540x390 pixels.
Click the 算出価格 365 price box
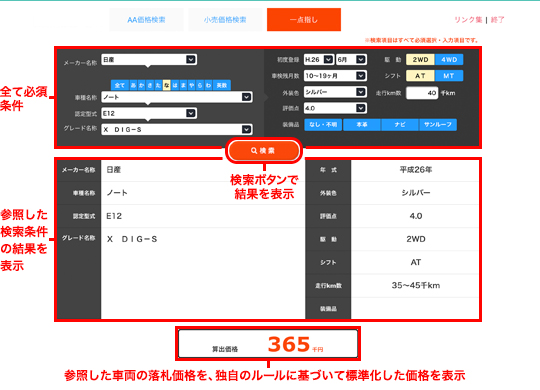click(268, 344)
